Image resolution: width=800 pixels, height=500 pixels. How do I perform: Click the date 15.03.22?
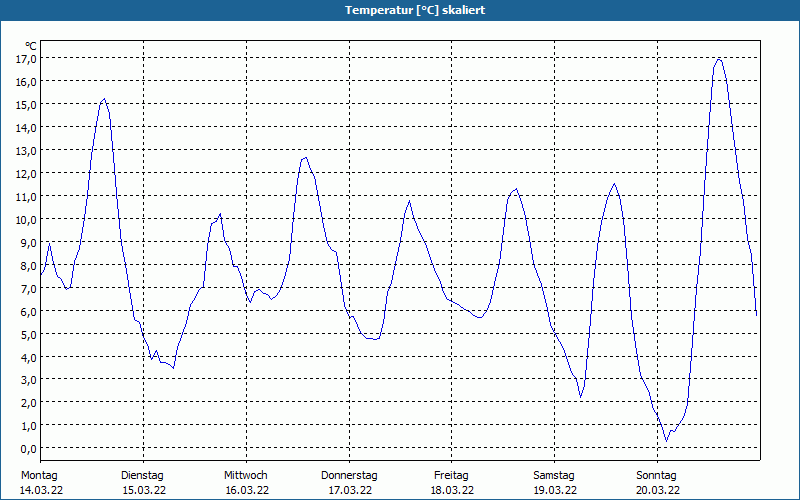click(x=144, y=490)
